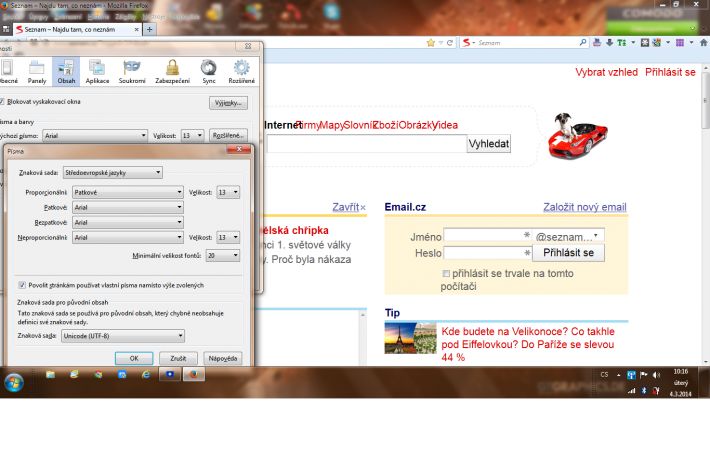Open the Internet search tab
This screenshot has width=710, height=470.
click(283, 125)
